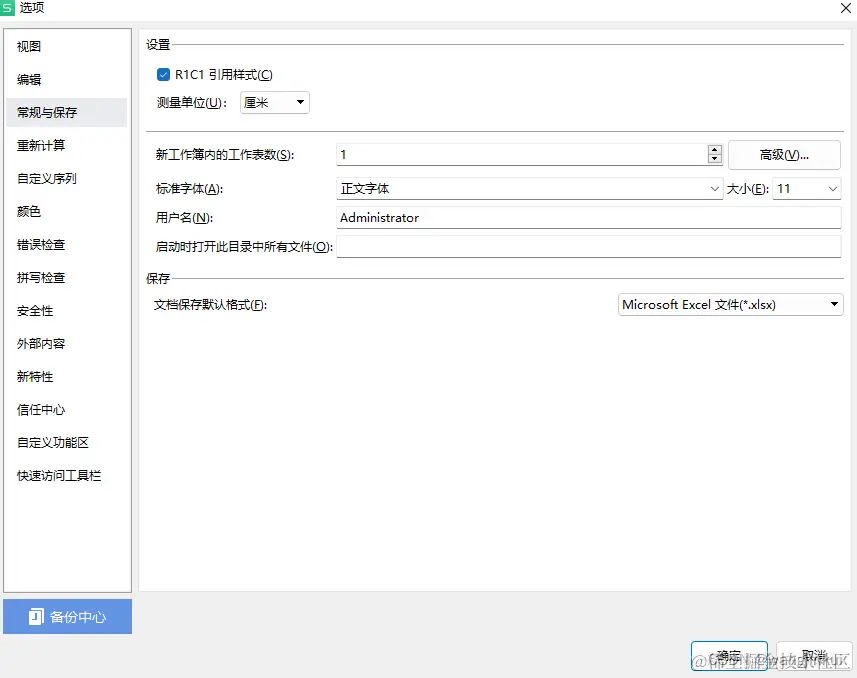This screenshot has width=857, height=678.
Task: Select 常规与保存 in the options sidebar
Action: click(x=67, y=113)
